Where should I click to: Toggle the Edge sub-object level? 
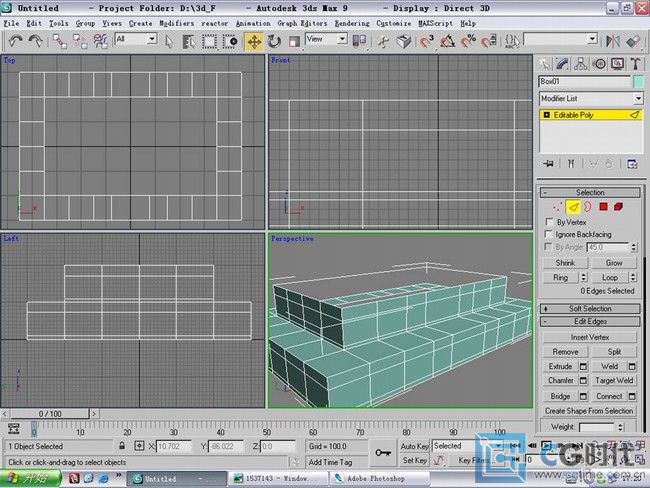573,206
